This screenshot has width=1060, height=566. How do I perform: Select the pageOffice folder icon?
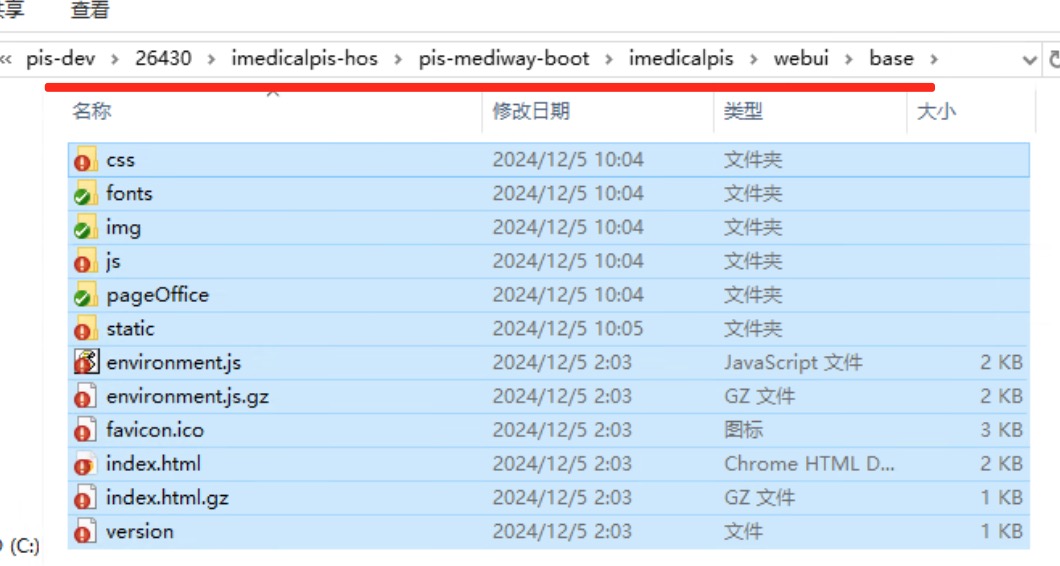85,296
